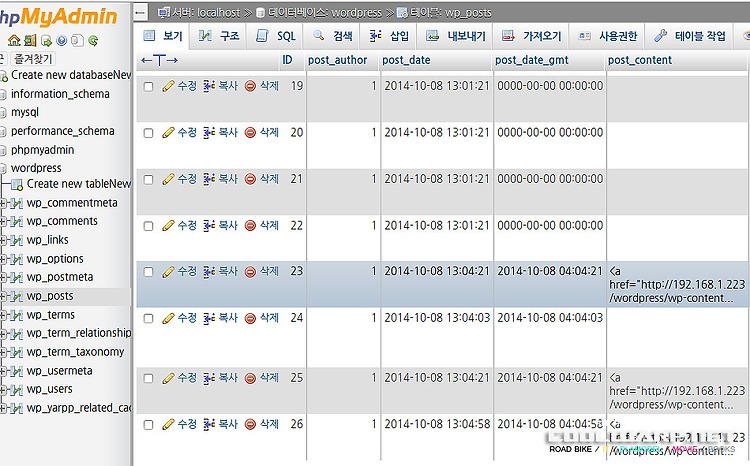The image size is (750, 466).
Task: Click the pencil edit icon for row 20
Action: point(168,133)
